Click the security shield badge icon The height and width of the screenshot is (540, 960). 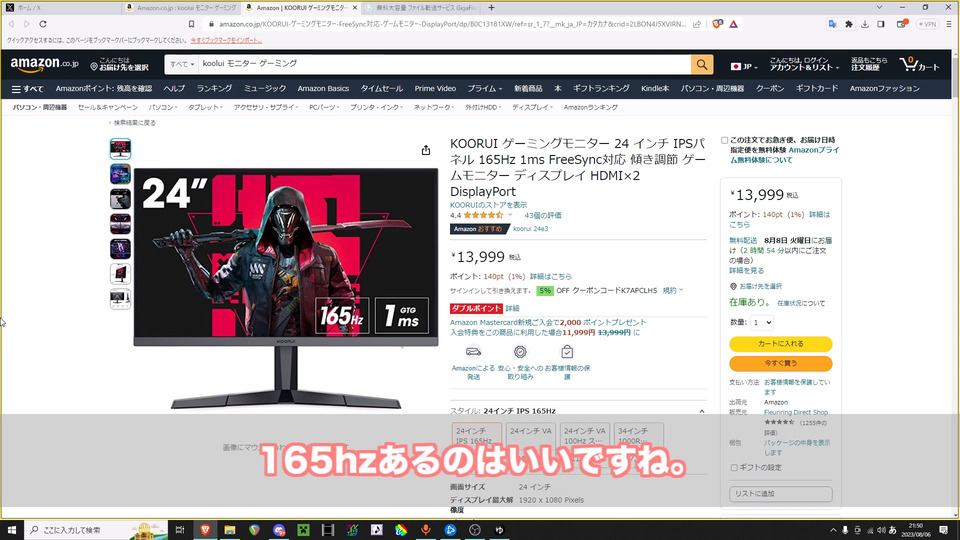coord(520,352)
